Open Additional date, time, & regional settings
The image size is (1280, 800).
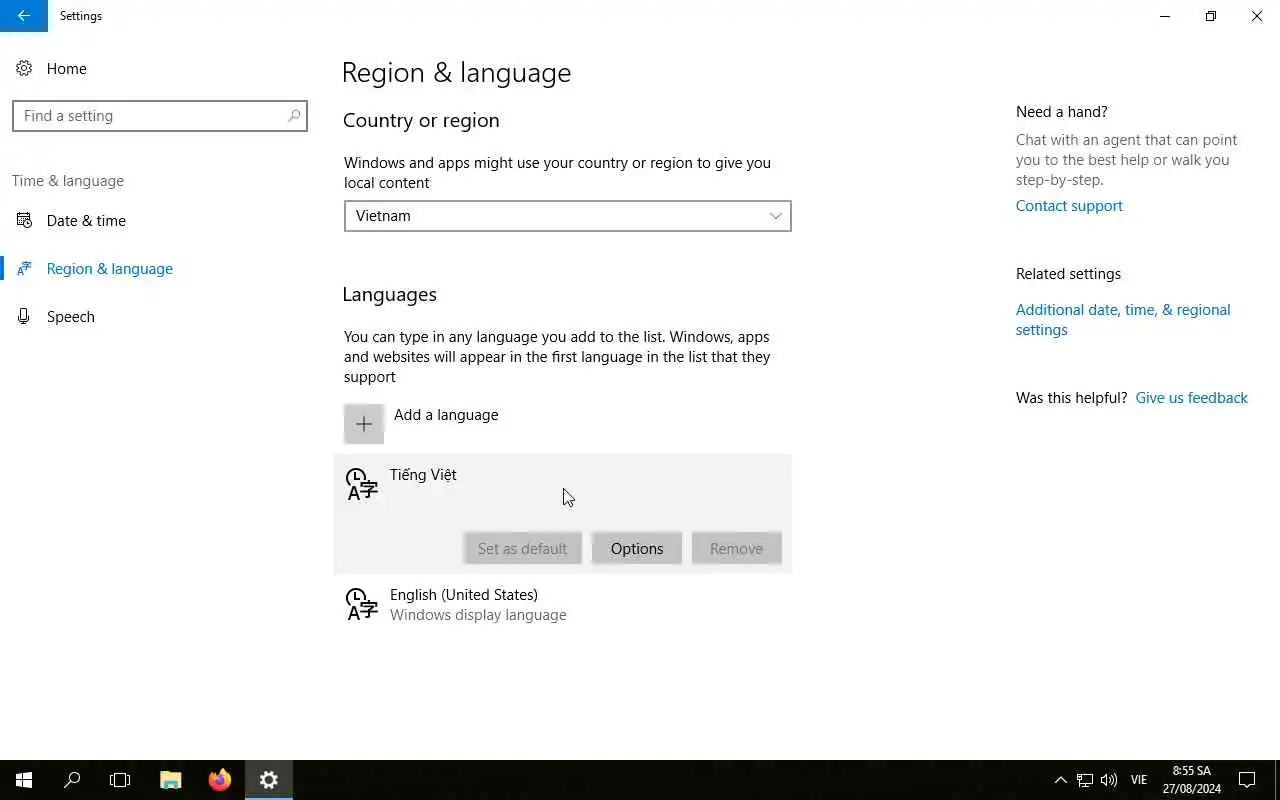point(1123,320)
